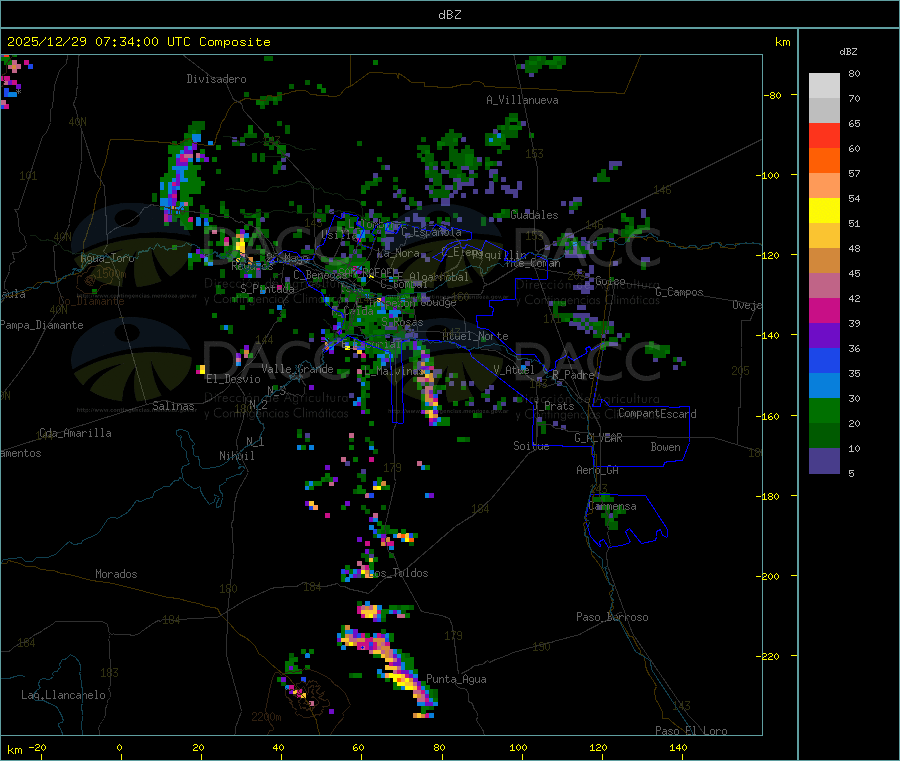Click the dBZ title at top center
The height and width of the screenshot is (761, 900).
(x=449, y=15)
